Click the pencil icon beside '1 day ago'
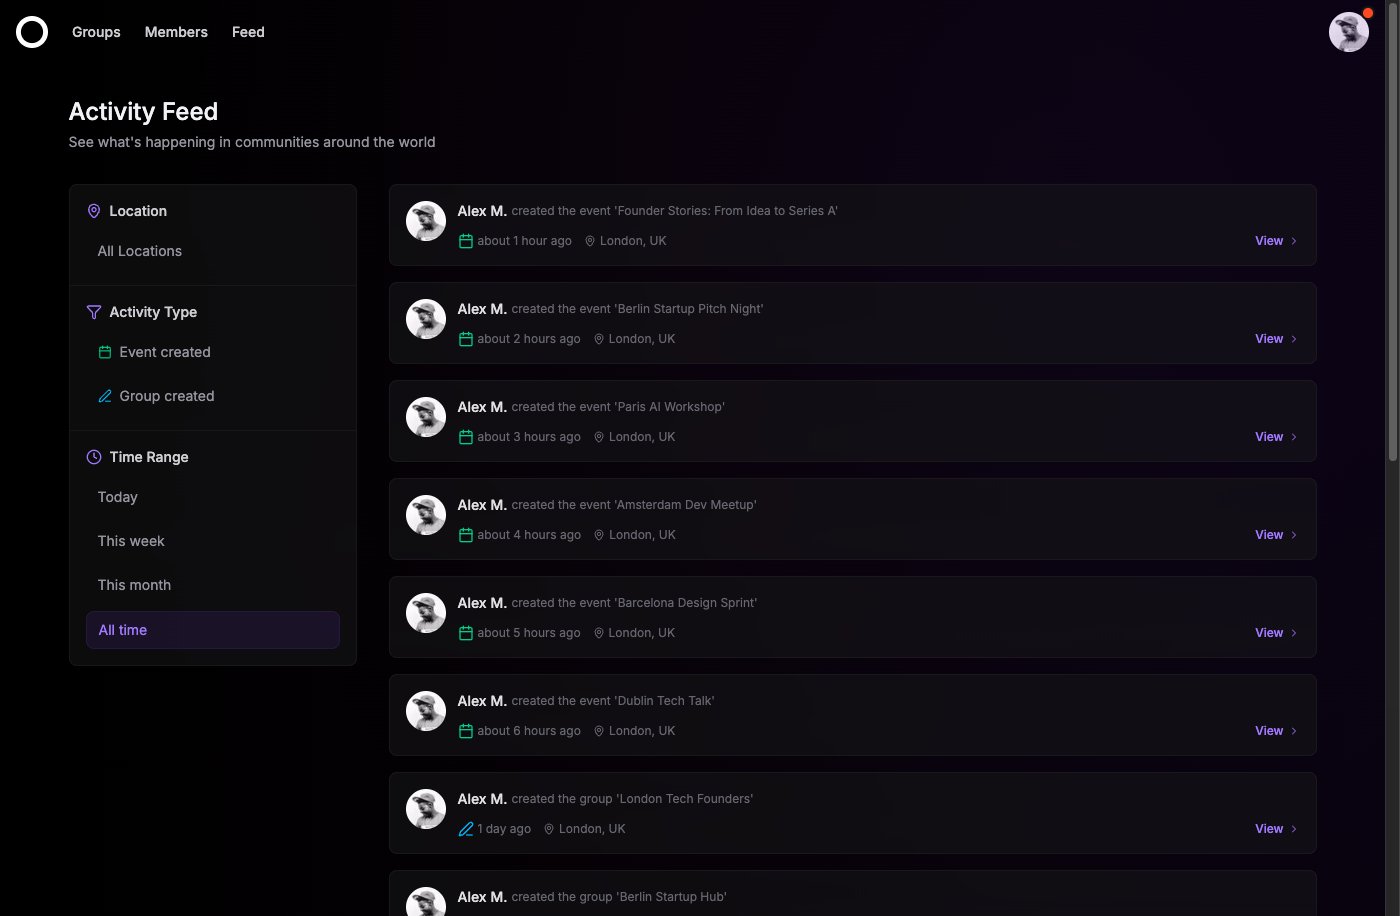This screenshot has width=1400, height=916. (x=466, y=828)
